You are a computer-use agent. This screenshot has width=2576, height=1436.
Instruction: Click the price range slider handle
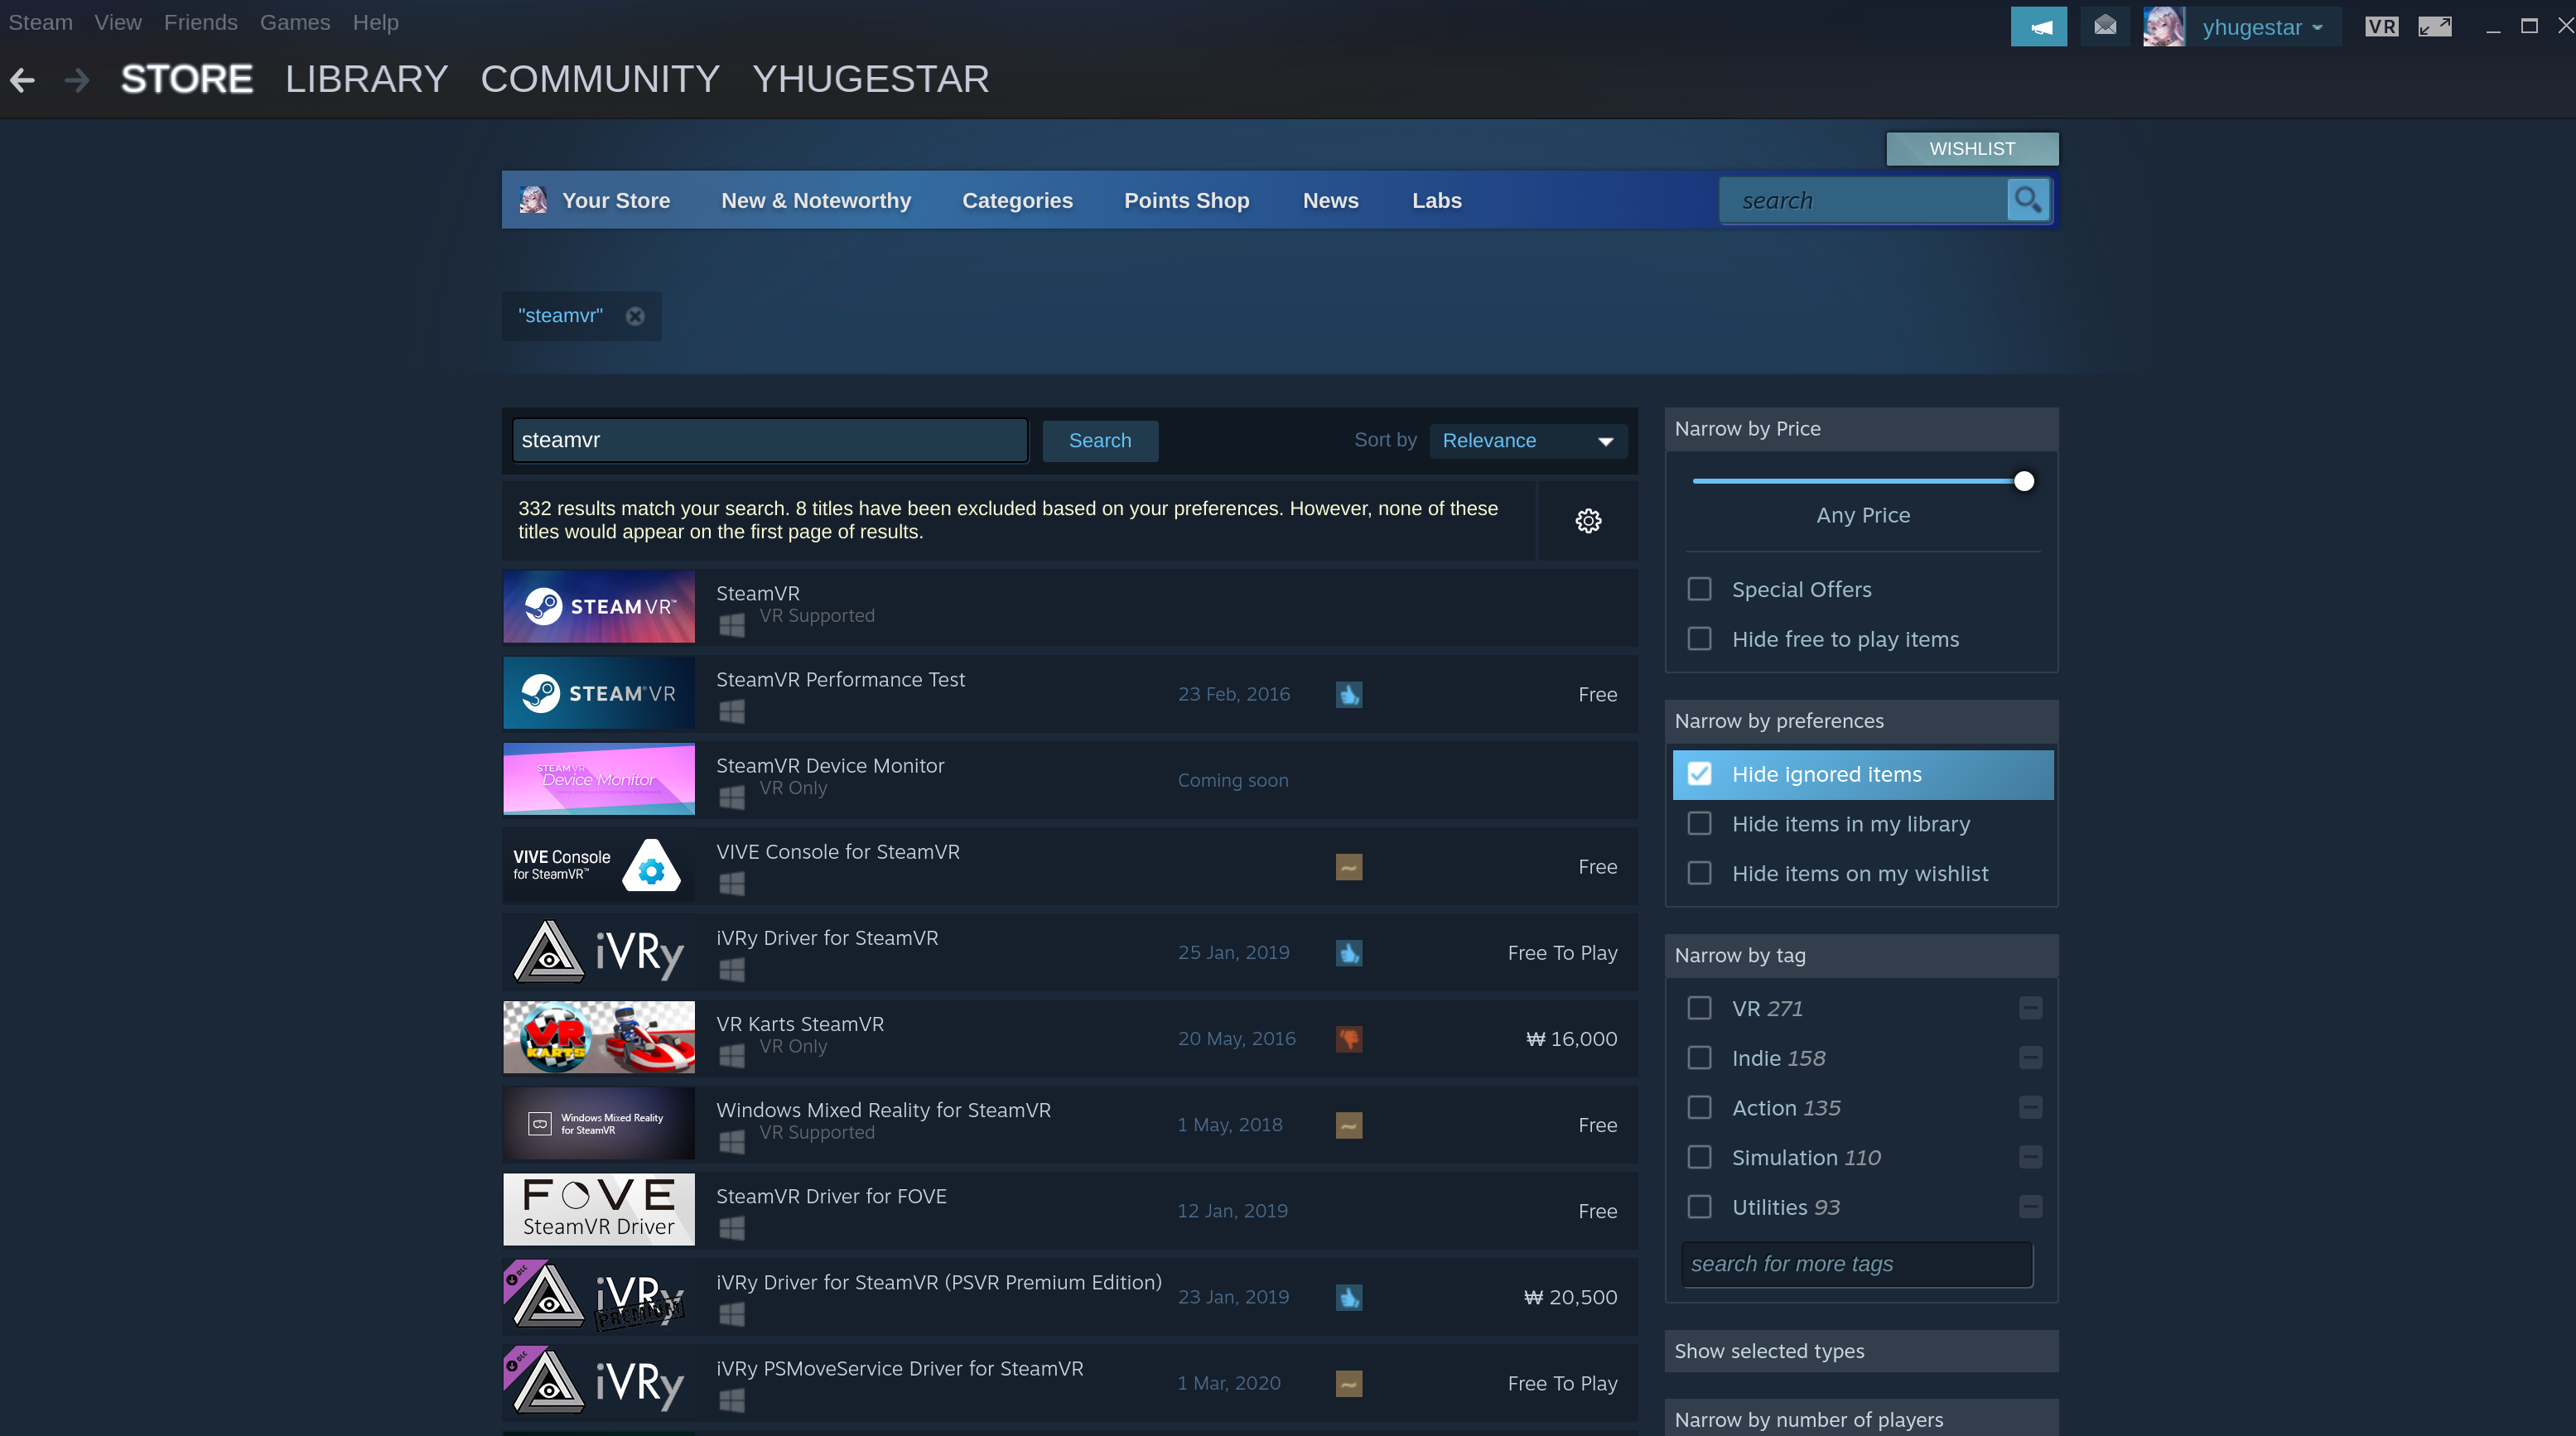coord(2023,481)
